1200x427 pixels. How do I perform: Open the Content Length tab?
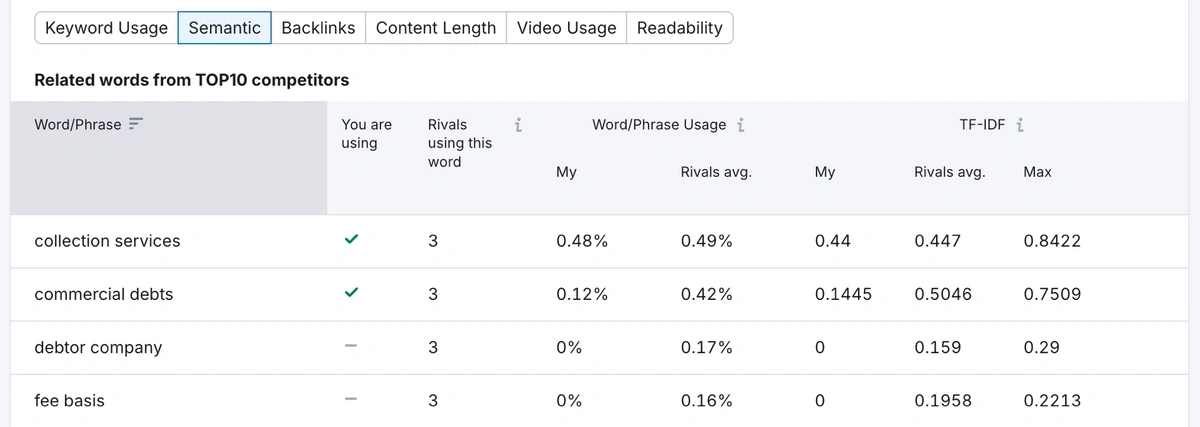click(x=436, y=28)
